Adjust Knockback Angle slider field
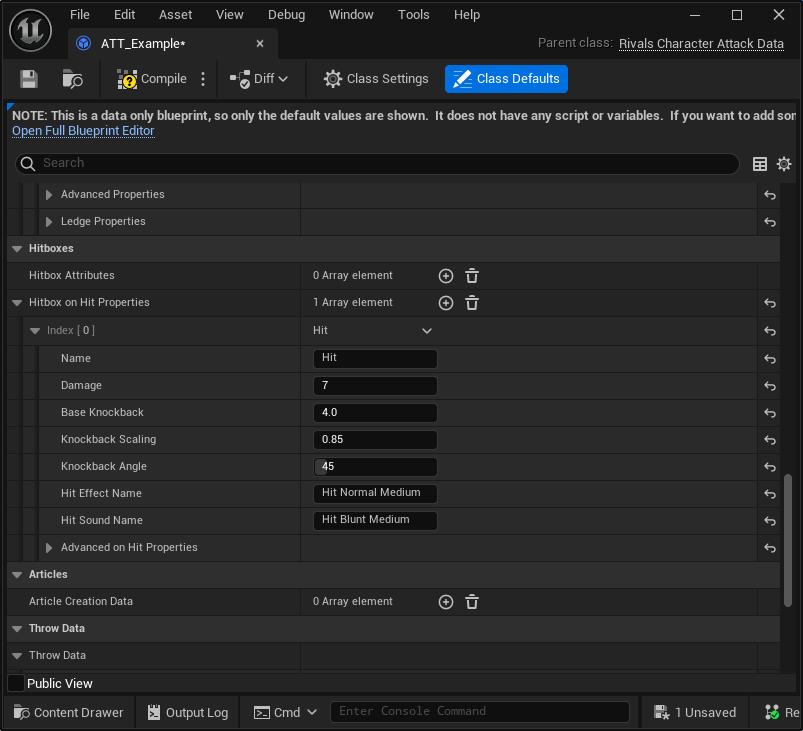 [x=375, y=467]
